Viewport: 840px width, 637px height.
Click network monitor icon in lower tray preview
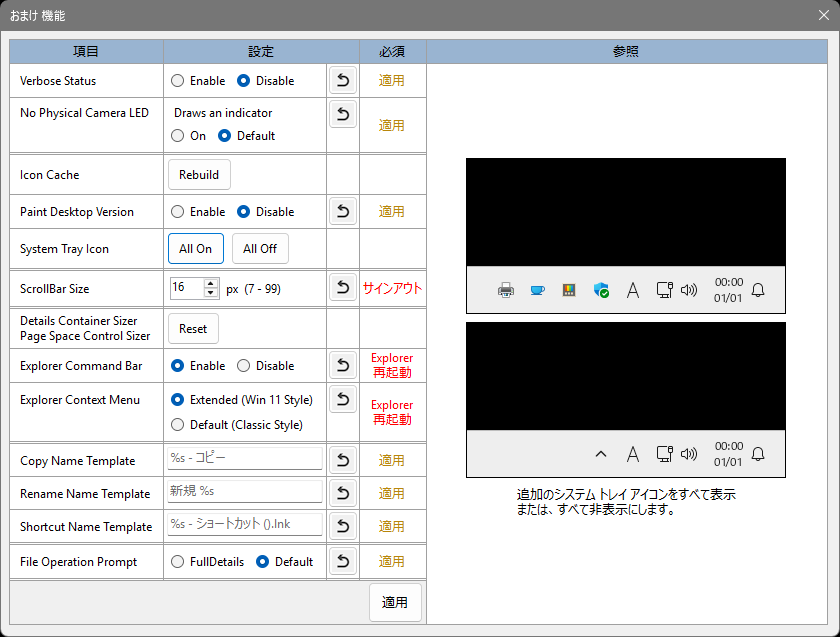click(x=665, y=454)
